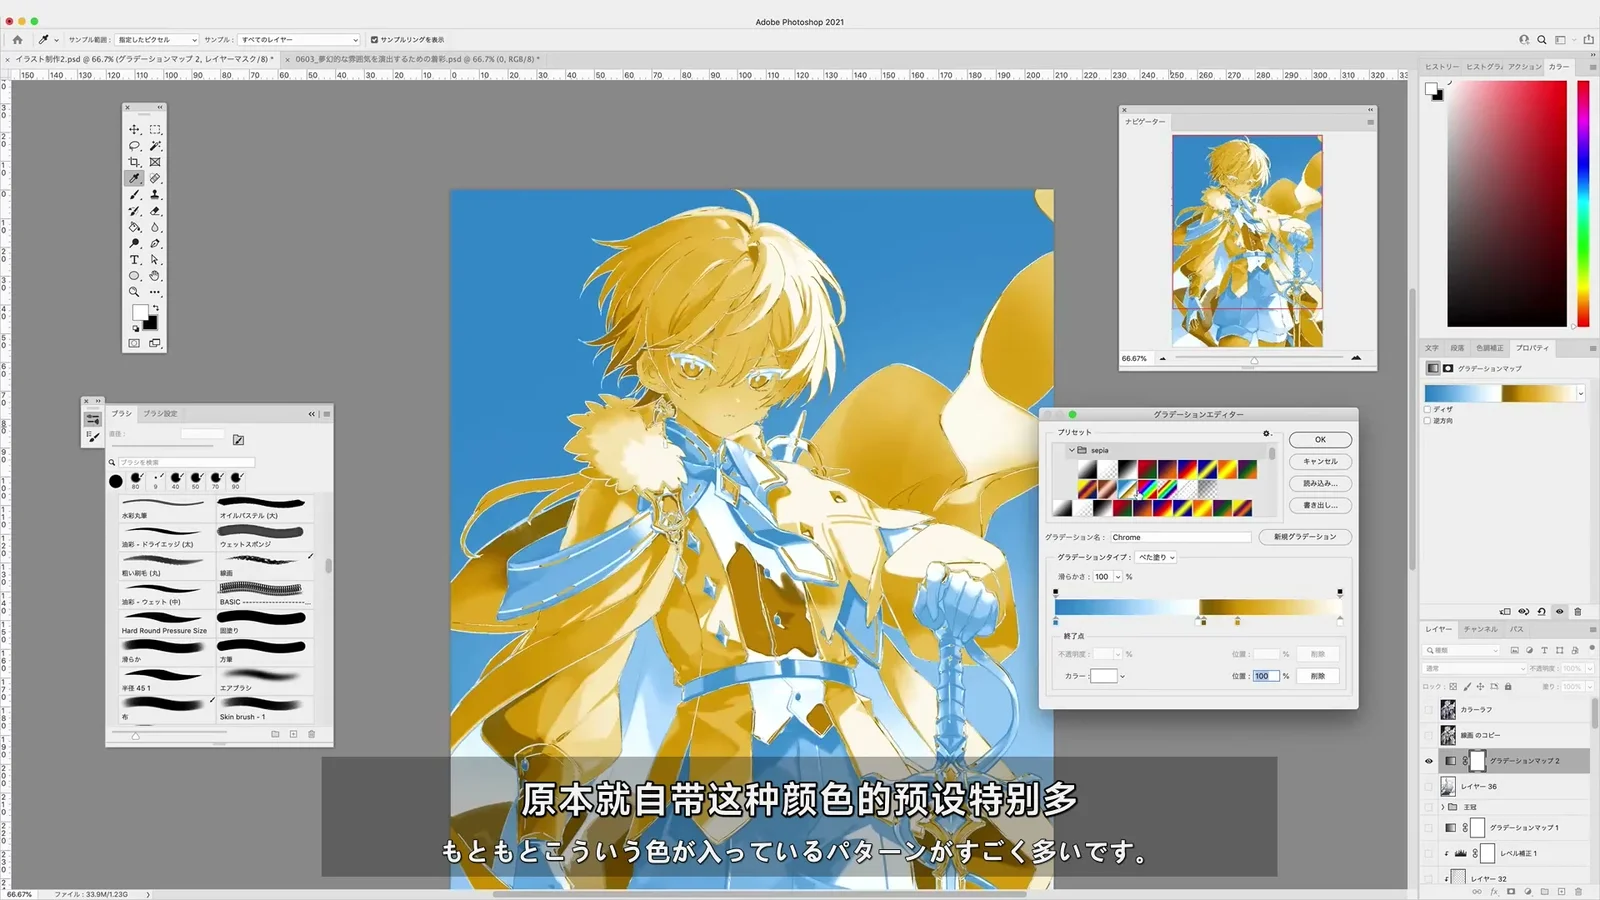Screen dimensions: 1600x900
Task: Open the Search icon in top bar
Action: (x=1542, y=40)
